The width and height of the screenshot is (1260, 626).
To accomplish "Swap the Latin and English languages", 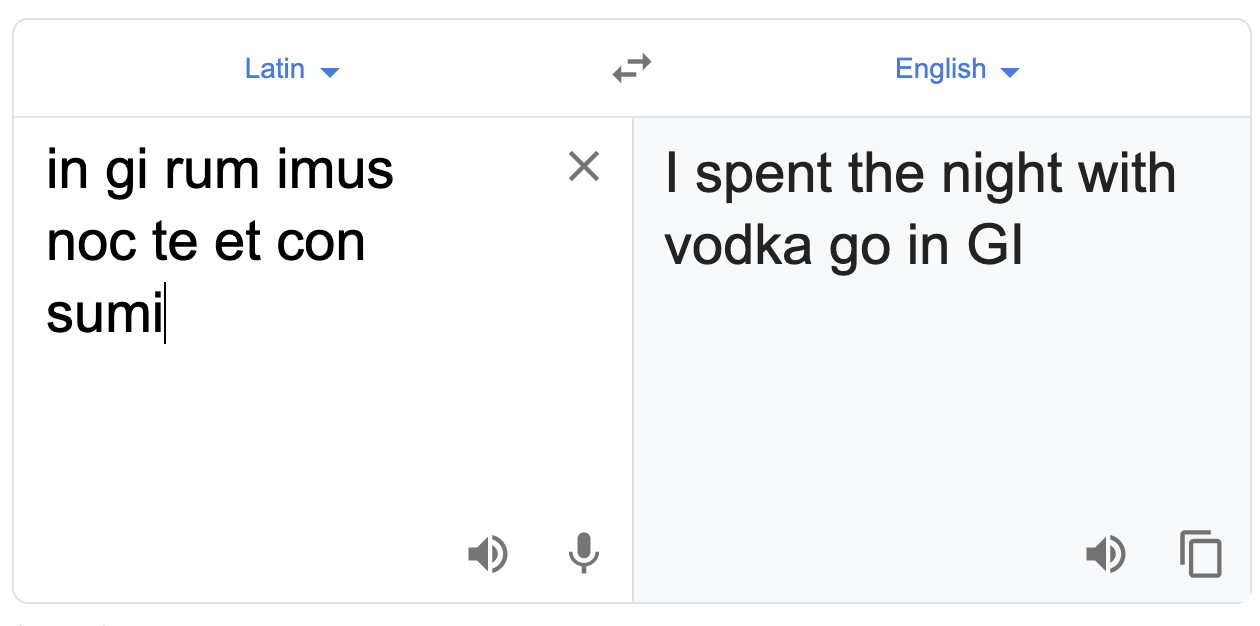I will (631, 69).
